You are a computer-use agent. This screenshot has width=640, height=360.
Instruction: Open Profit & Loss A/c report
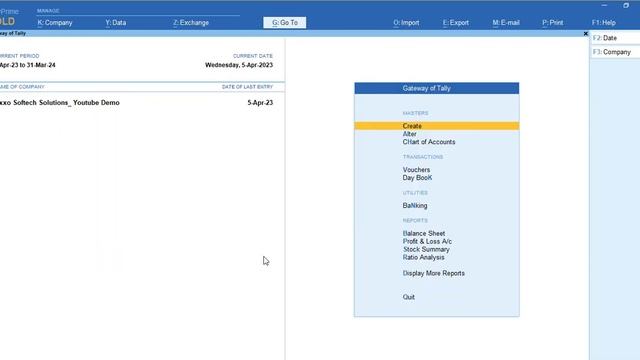pos(427,242)
